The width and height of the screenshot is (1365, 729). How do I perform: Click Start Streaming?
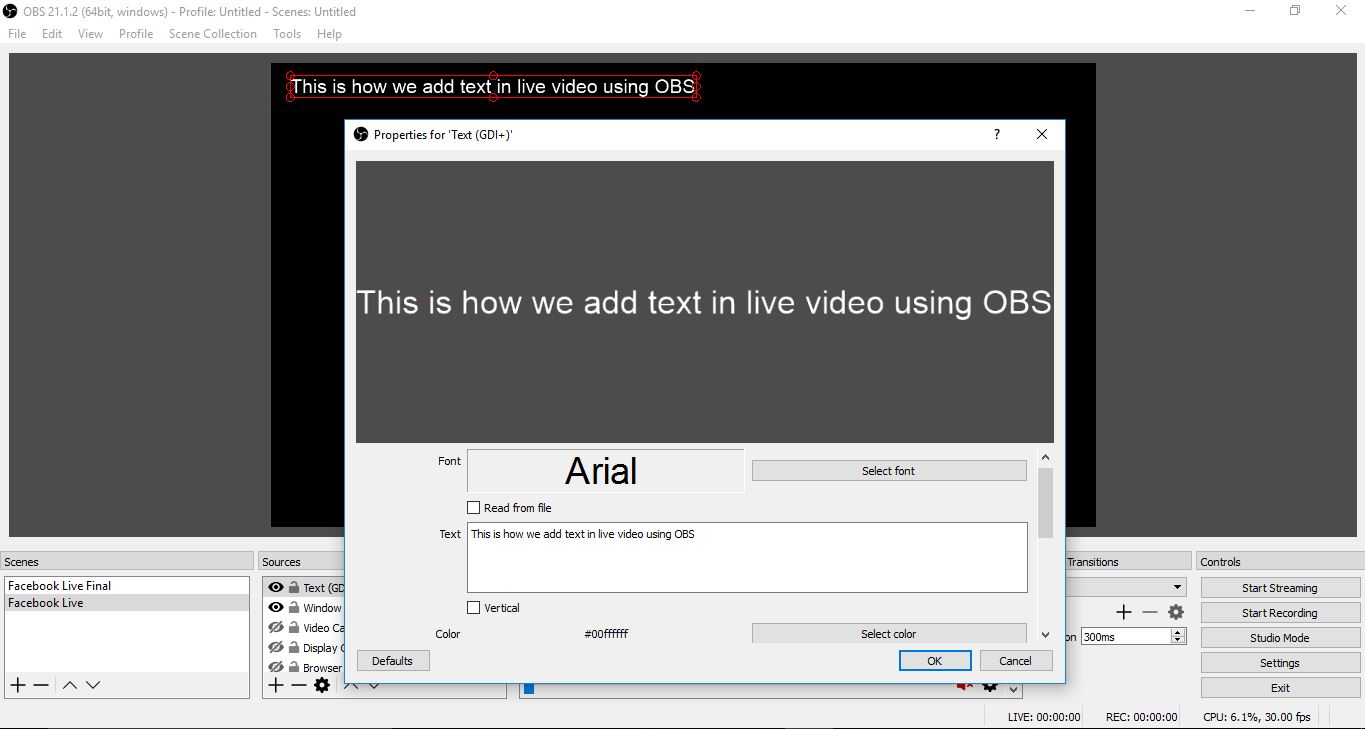1280,588
